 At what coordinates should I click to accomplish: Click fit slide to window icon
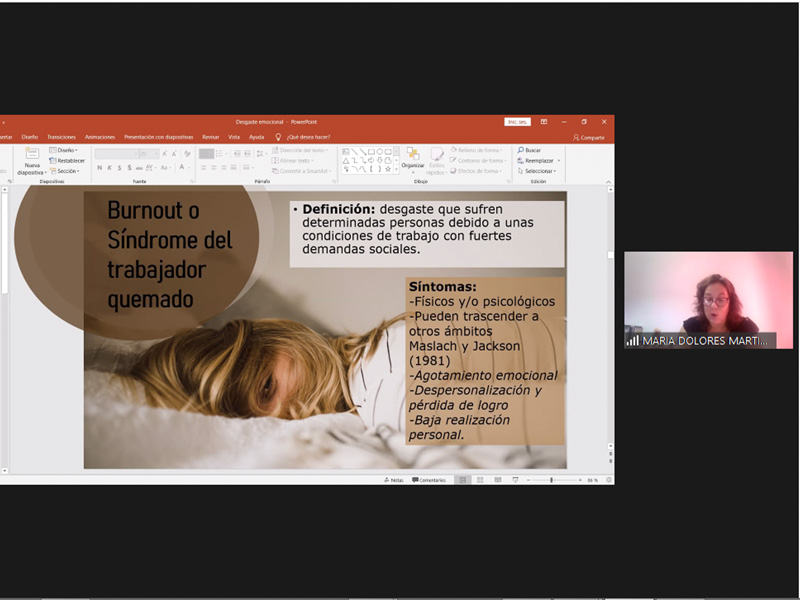click(609, 480)
